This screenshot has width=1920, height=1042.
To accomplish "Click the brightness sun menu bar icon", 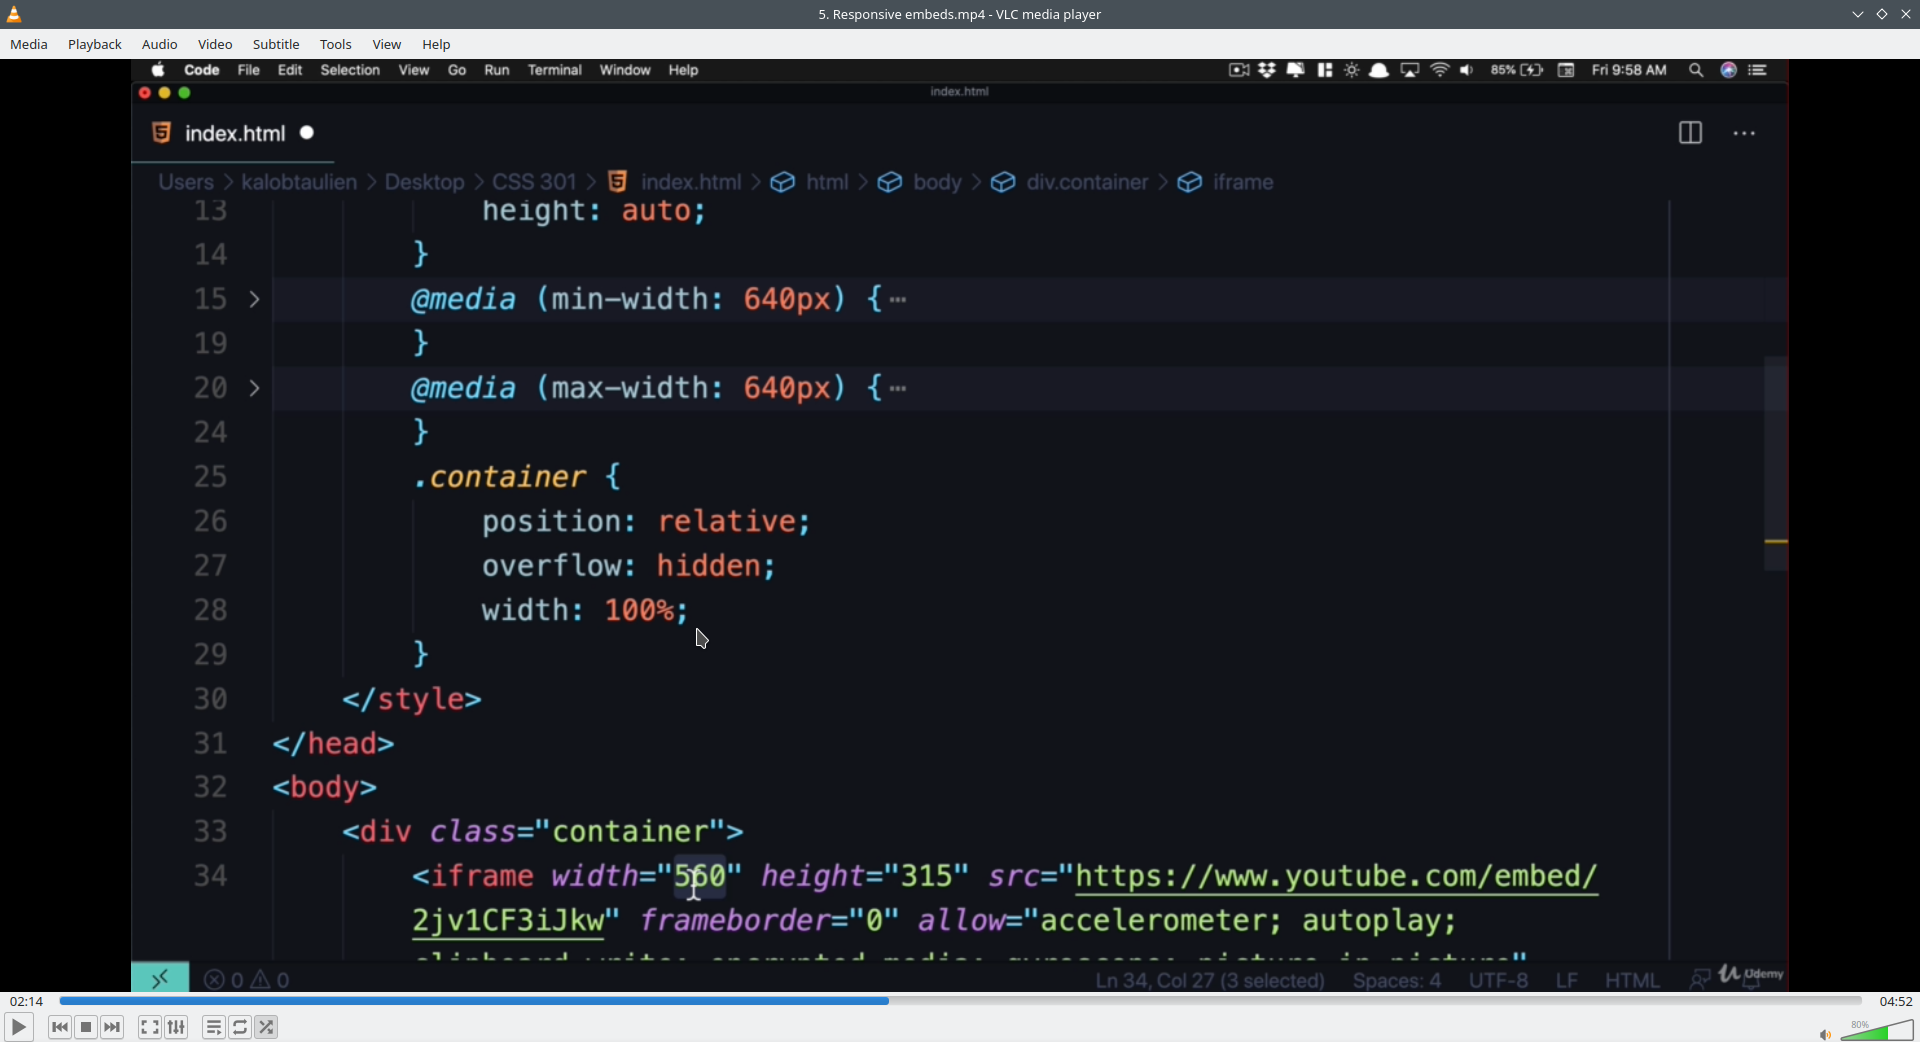I will pos(1352,70).
